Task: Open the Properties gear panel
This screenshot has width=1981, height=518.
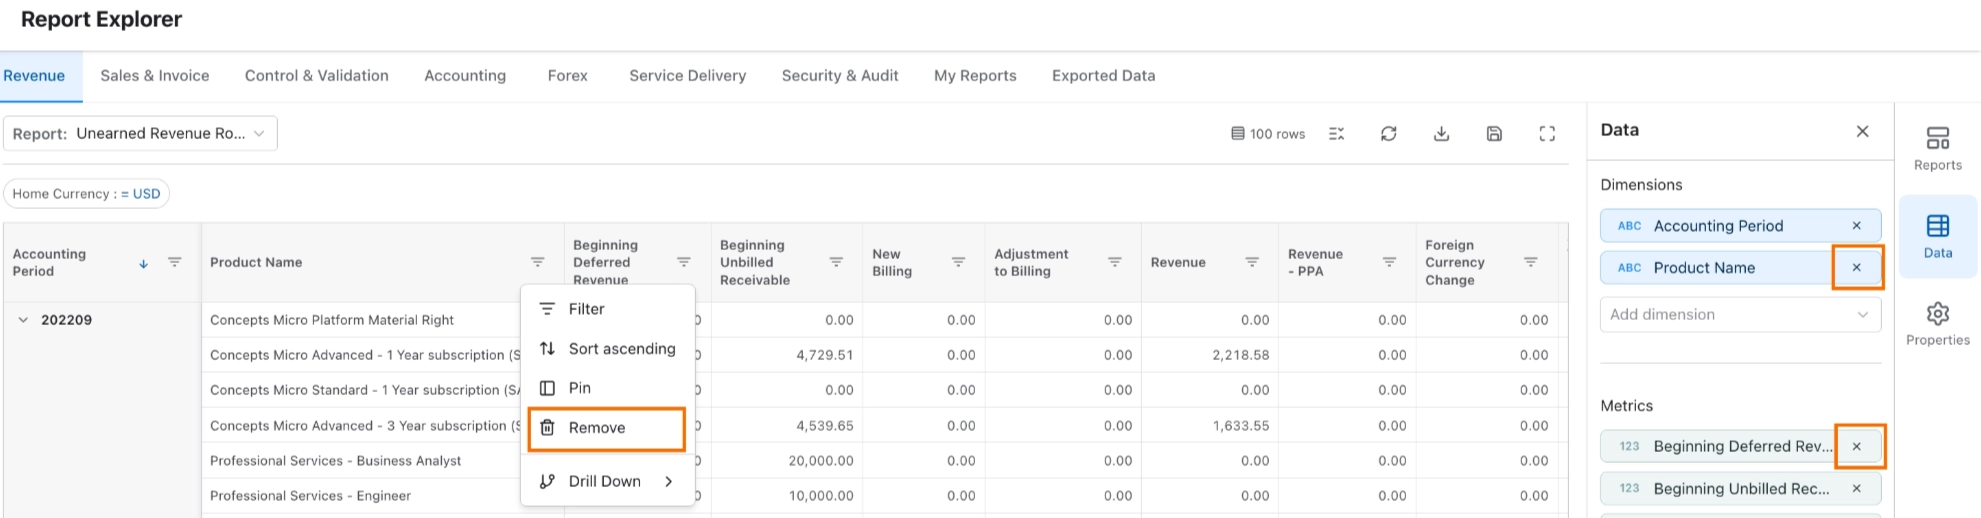Action: [1937, 324]
